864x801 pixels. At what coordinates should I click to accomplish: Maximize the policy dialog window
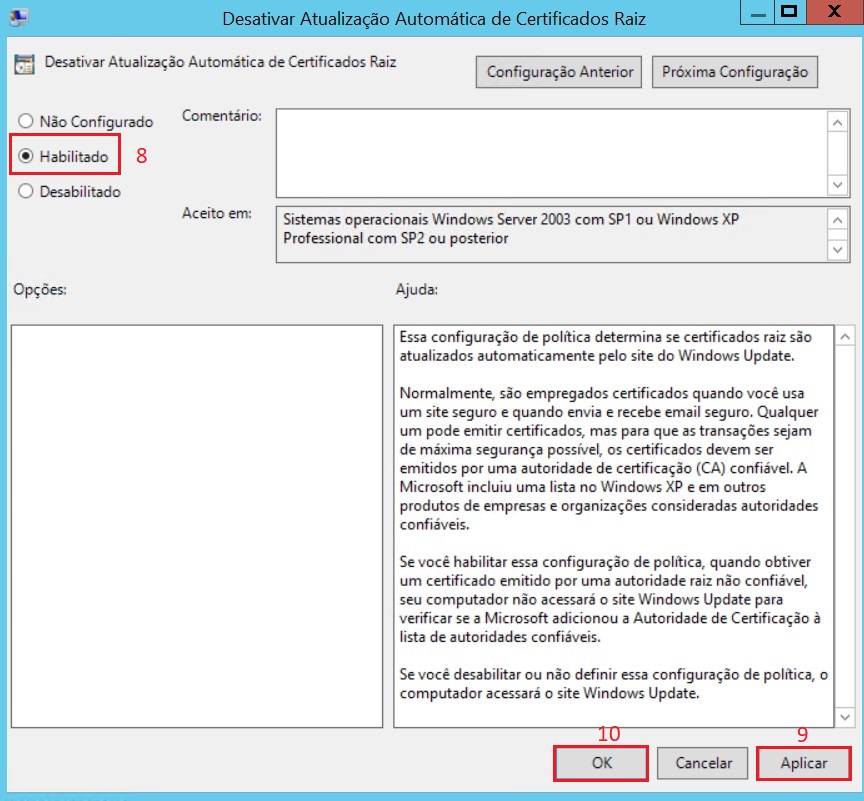789,12
